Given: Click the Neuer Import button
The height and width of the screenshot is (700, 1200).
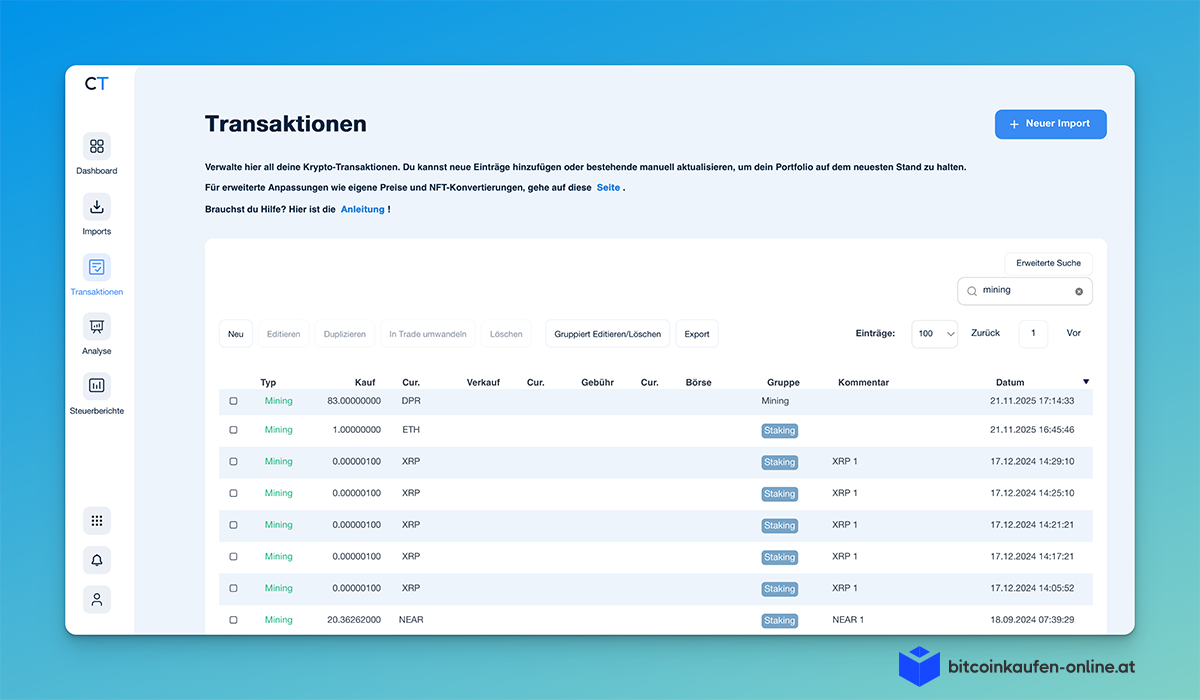Looking at the screenshot, I should [x=1050, y=124].
